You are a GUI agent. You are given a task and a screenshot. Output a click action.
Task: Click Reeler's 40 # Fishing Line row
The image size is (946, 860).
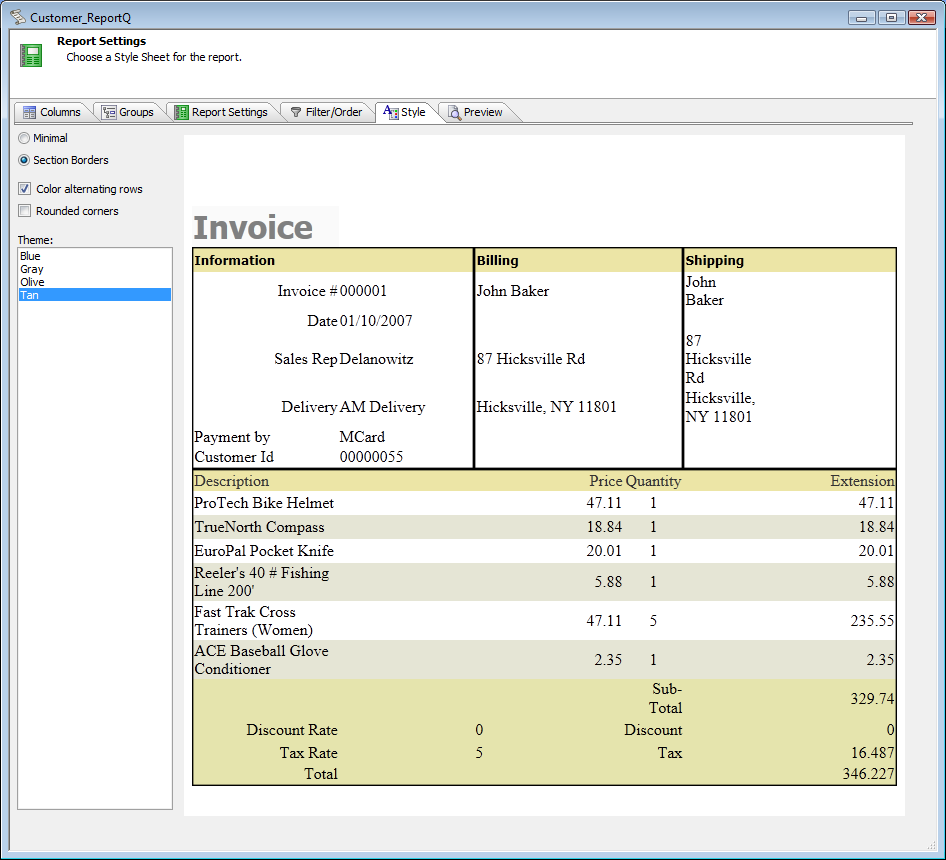point(544,582)
